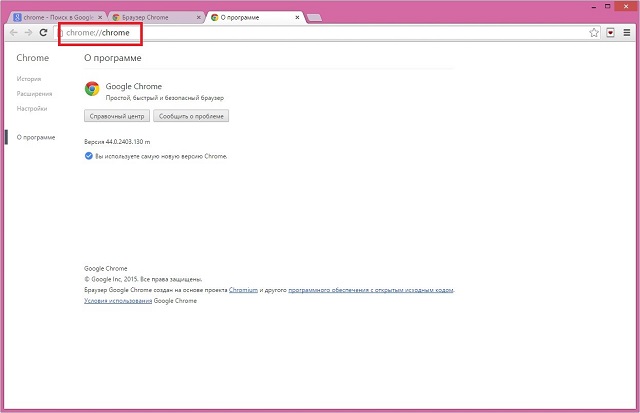This screenshot has width=640, height=413.
Task: Open a new tab with the new-tab button
Action: (314, 18)
